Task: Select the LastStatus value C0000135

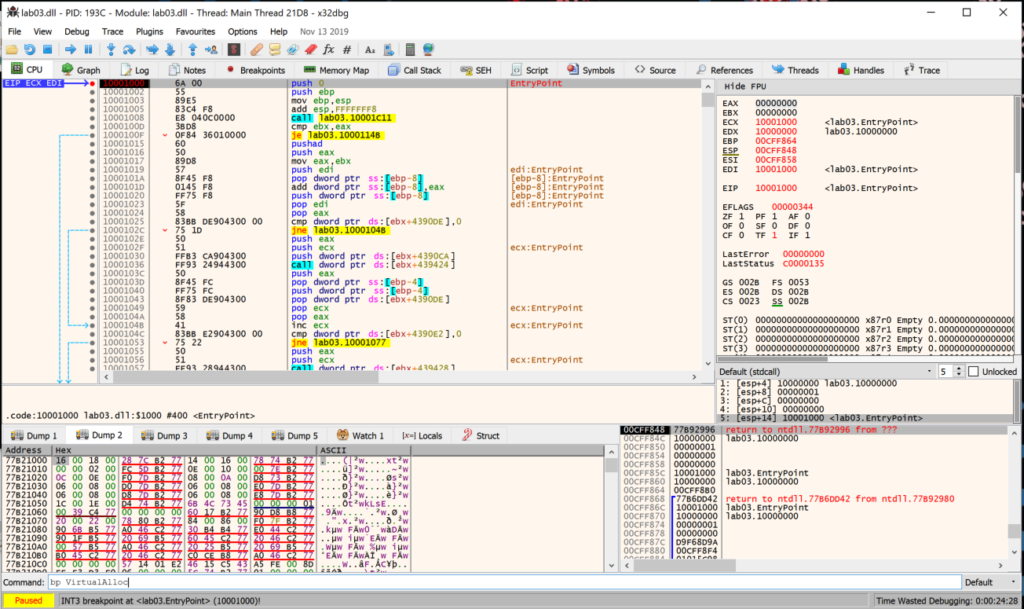Action: (803, 264)
